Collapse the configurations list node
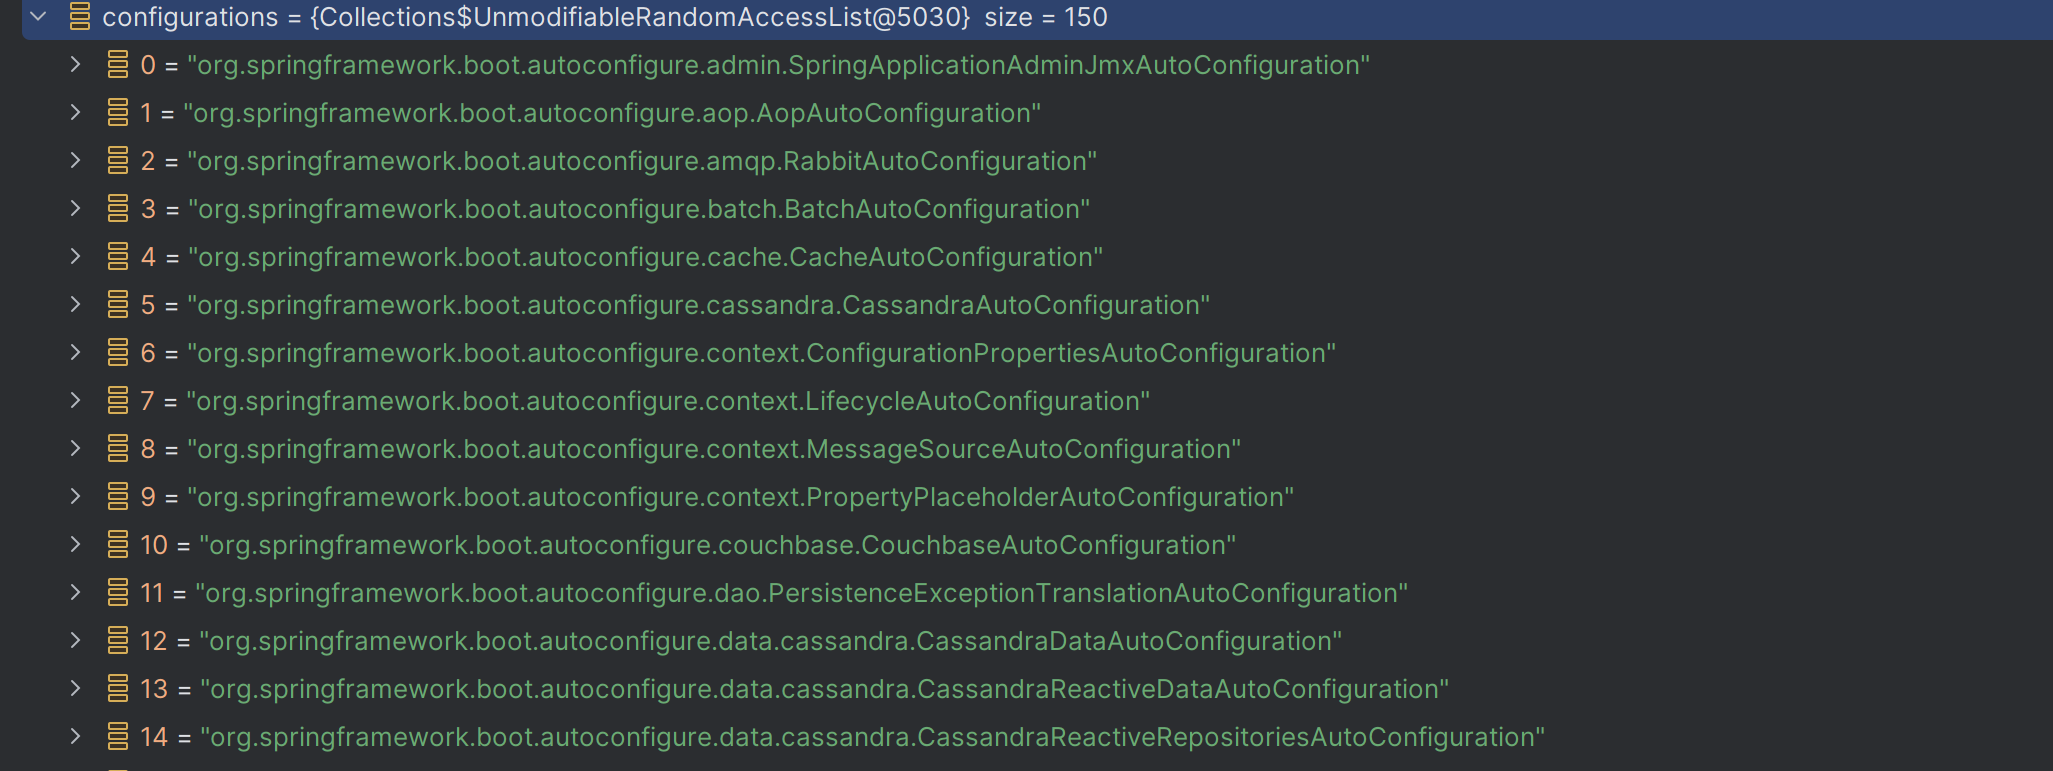Viewport: 2053px width, 771px height. coord(39,17)
